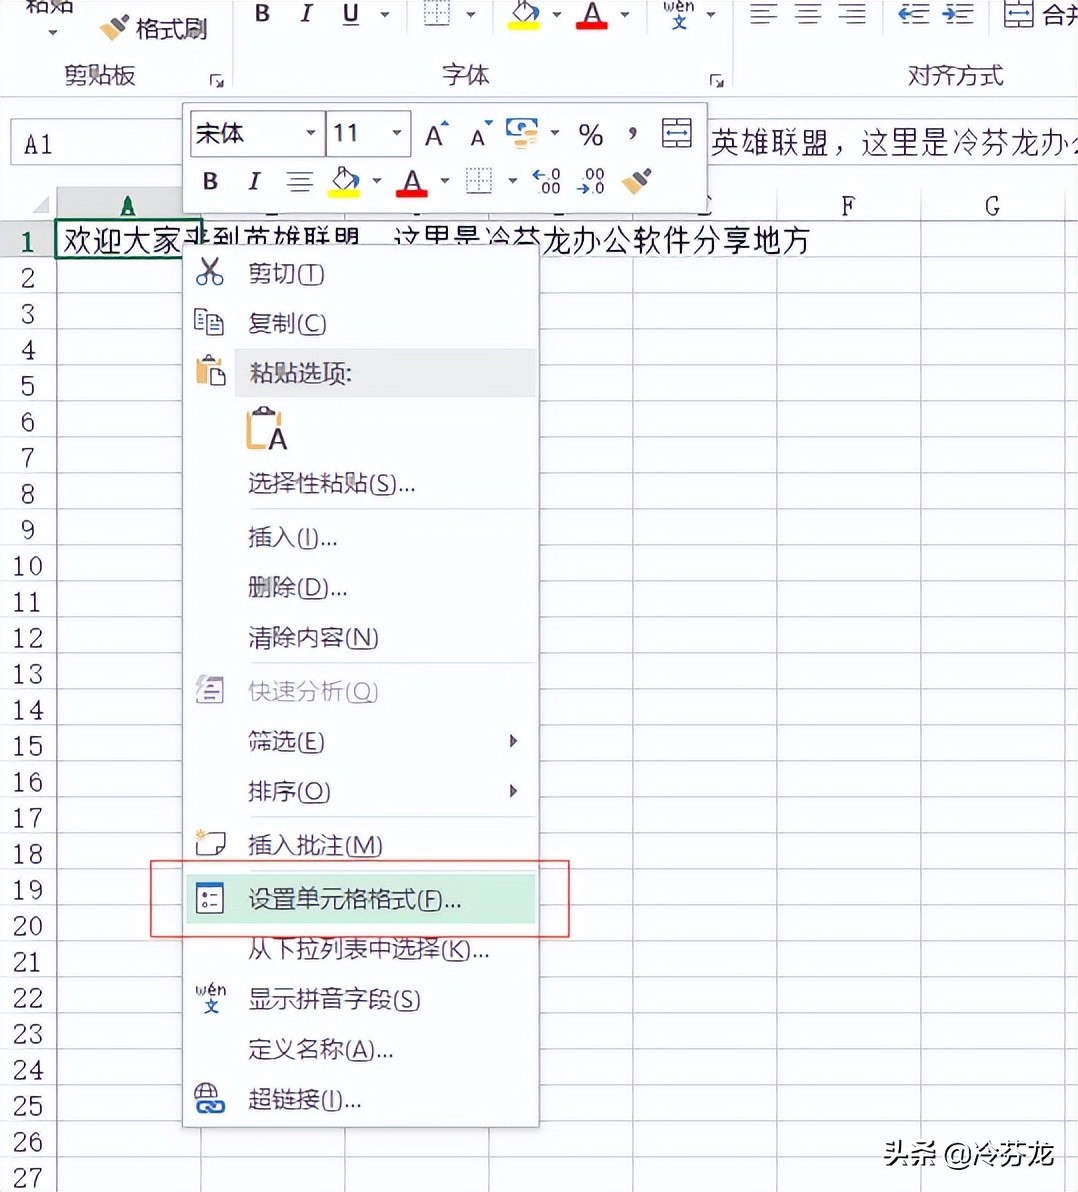Decrease font size in mini toolbar

480,135
